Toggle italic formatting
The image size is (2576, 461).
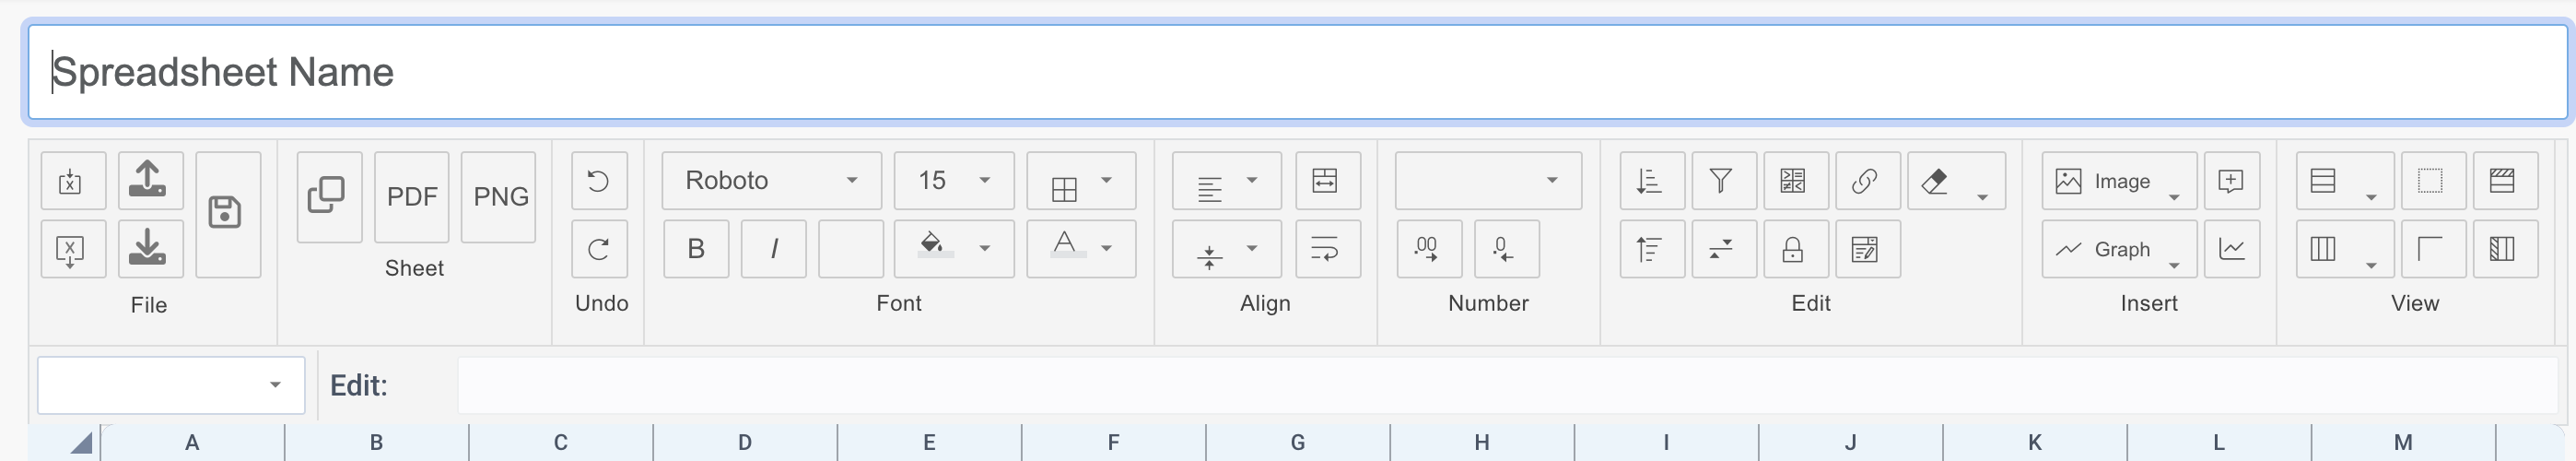774,249
